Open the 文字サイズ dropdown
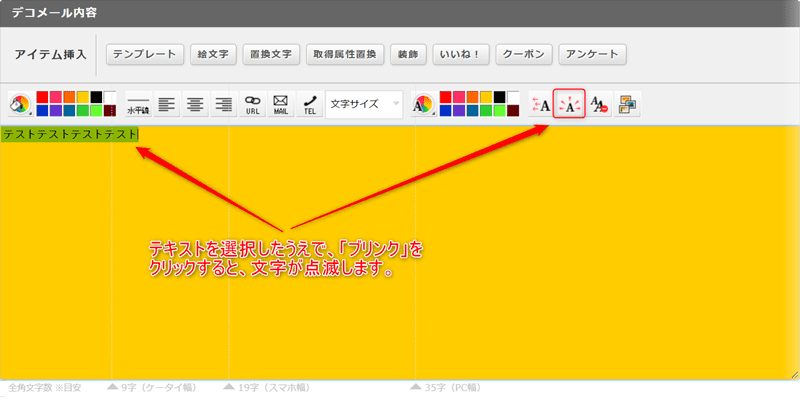This screenshot has width=800, height=405. (364, 104)
